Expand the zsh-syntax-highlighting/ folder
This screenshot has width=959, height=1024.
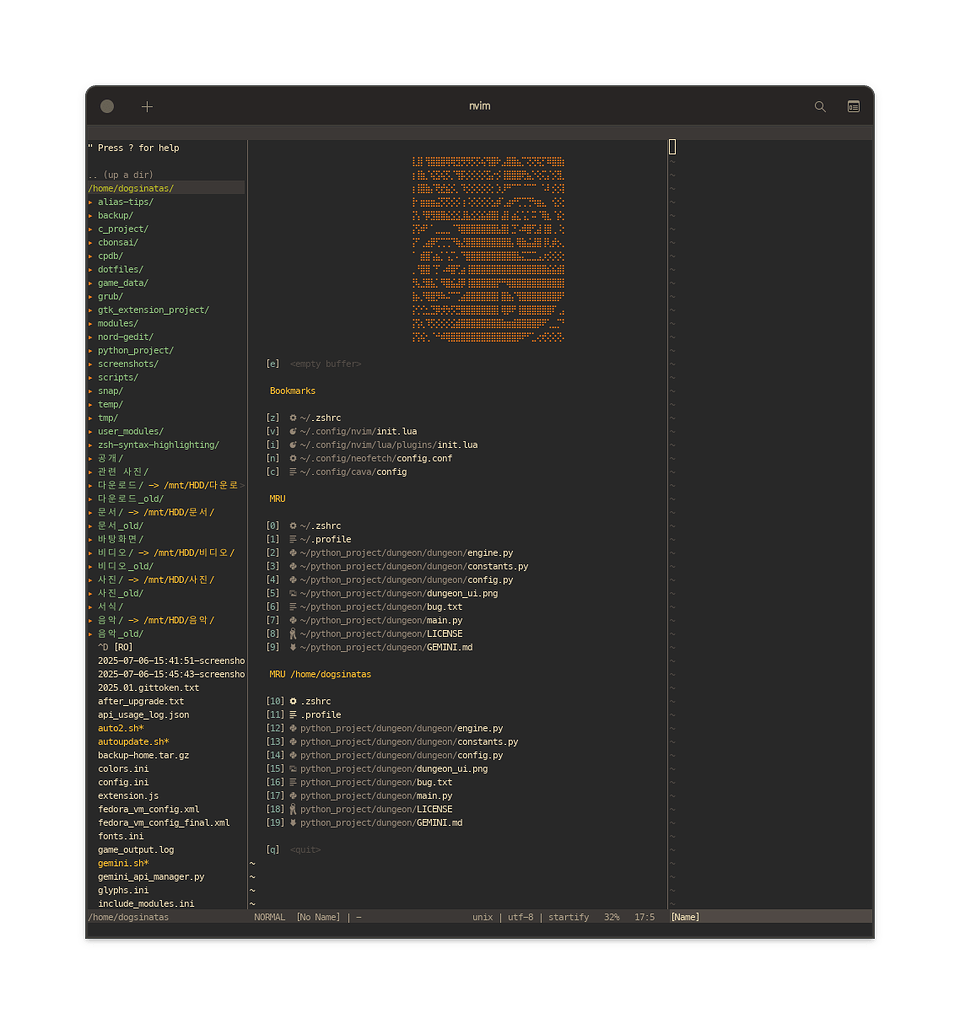pyautogui.click(x=90, y=445)
